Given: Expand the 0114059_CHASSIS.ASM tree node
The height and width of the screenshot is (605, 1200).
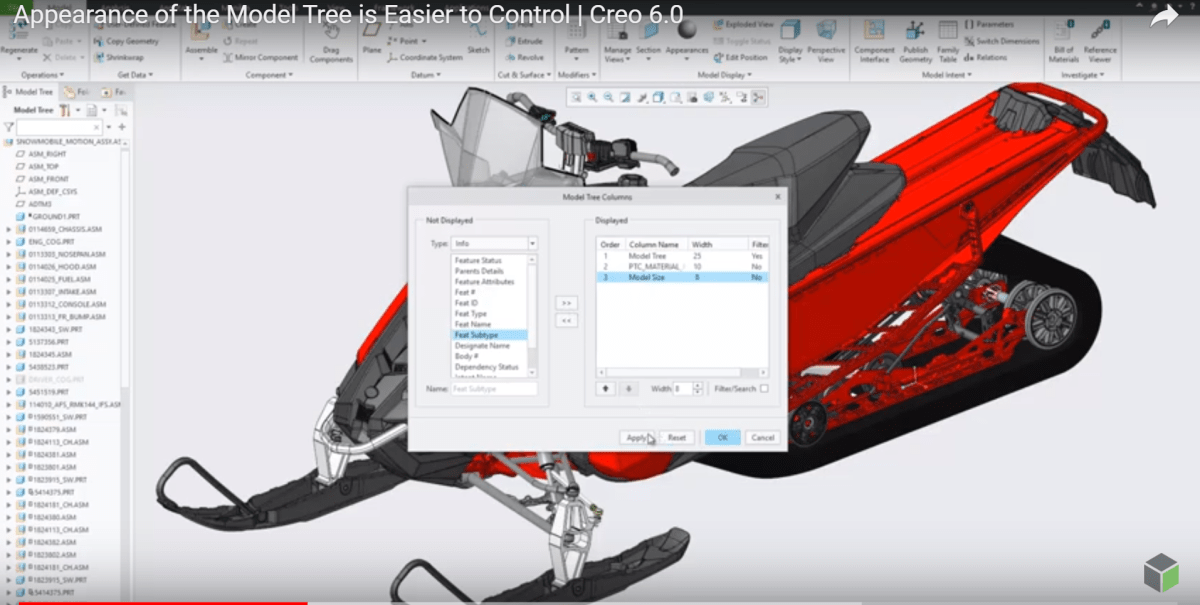Looking at the screenshot, I should point(7,229).
